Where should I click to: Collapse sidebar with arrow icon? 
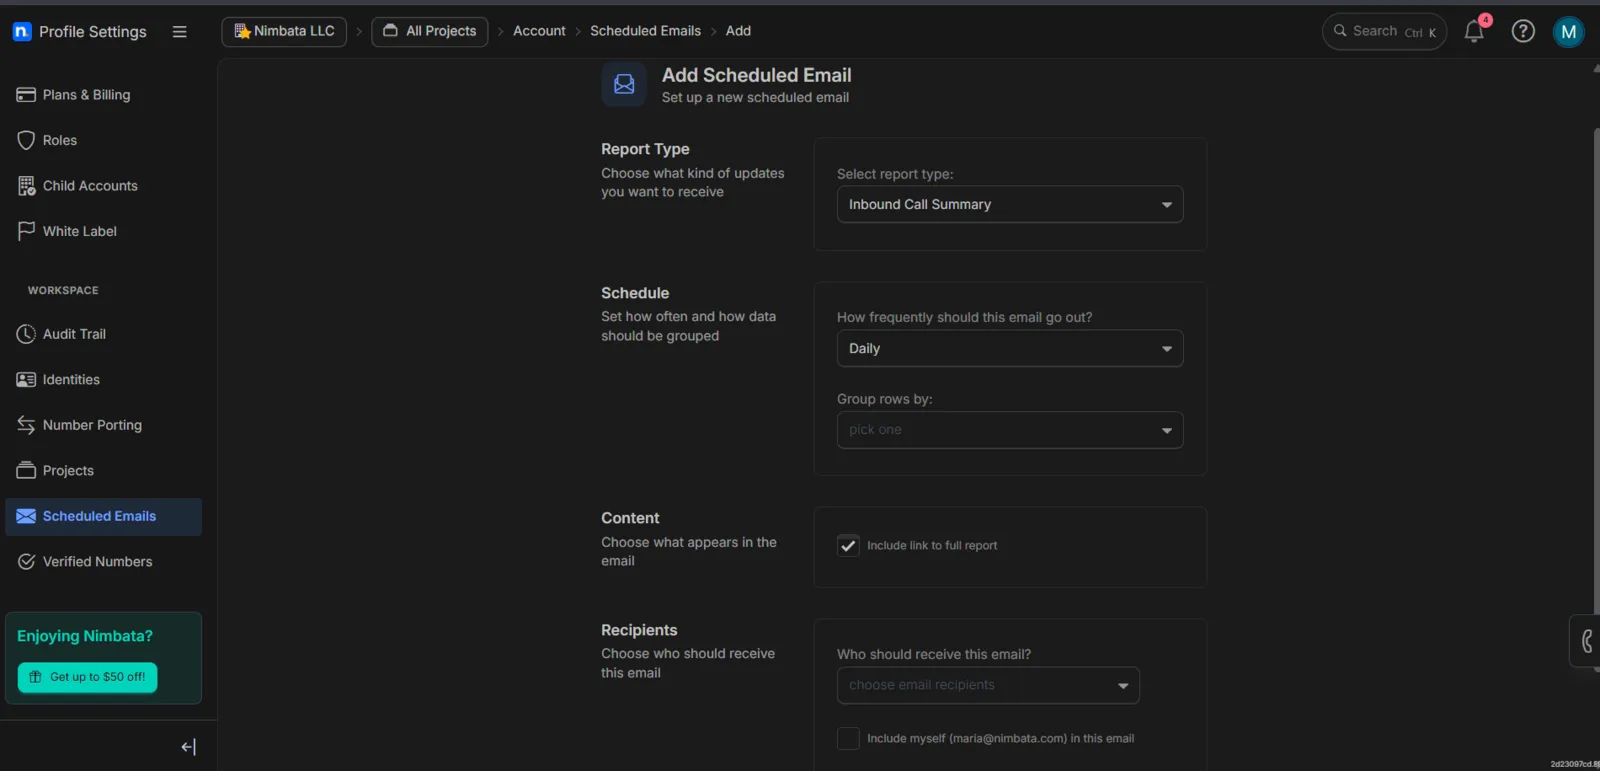coord(188,747)
